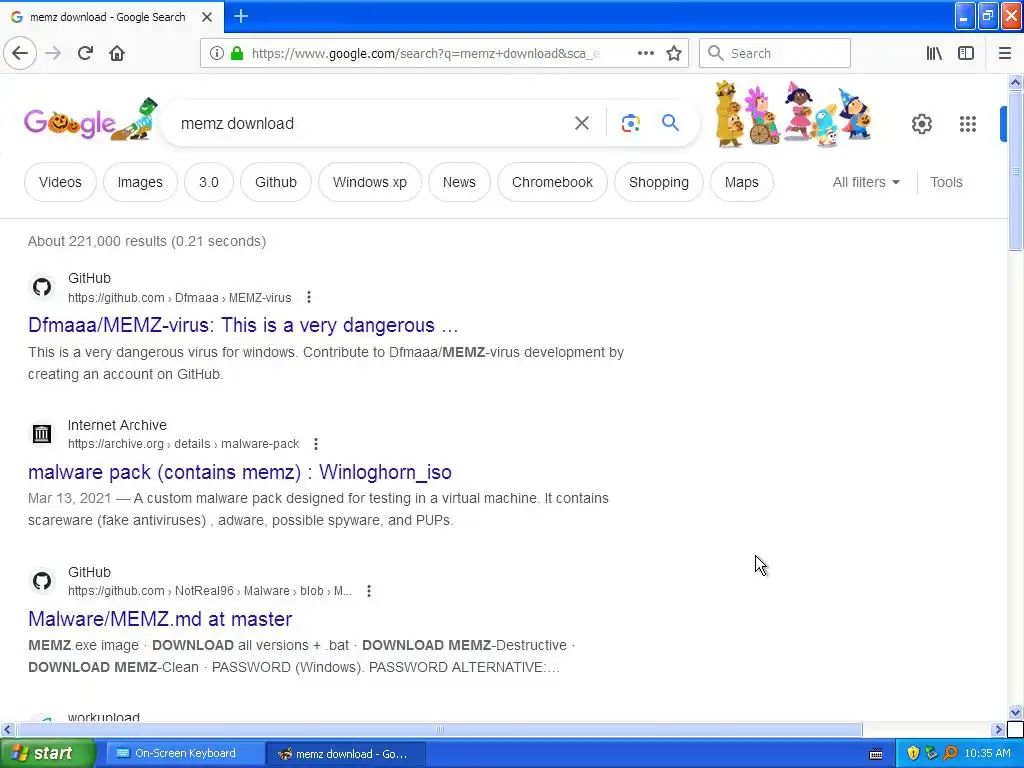This screenshot has height=768, width=1024.
Task: Open the Windows Start menu
Action: click(46, 754)
